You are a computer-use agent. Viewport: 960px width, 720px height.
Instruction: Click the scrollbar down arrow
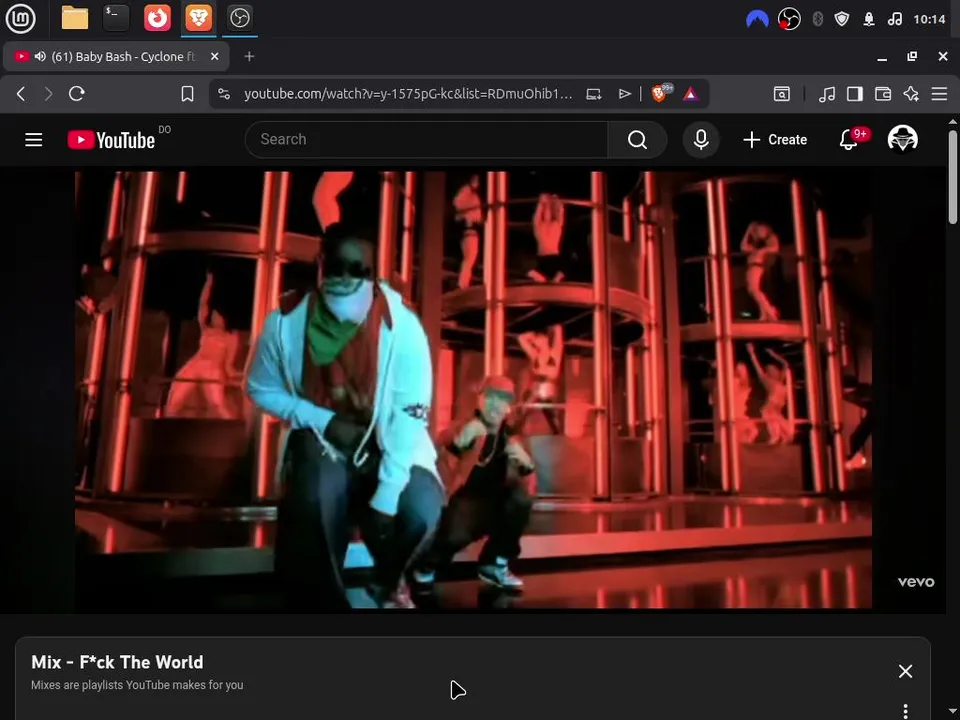(x=953, y=713)
